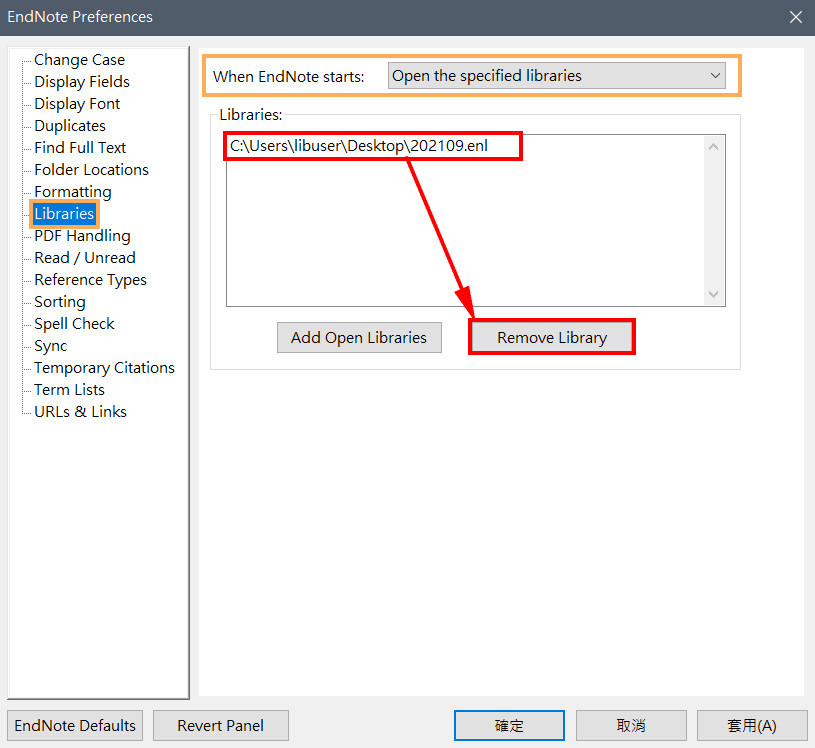
Task: Close the EndNote Preferences dialog
Action: tap(795, 17)
